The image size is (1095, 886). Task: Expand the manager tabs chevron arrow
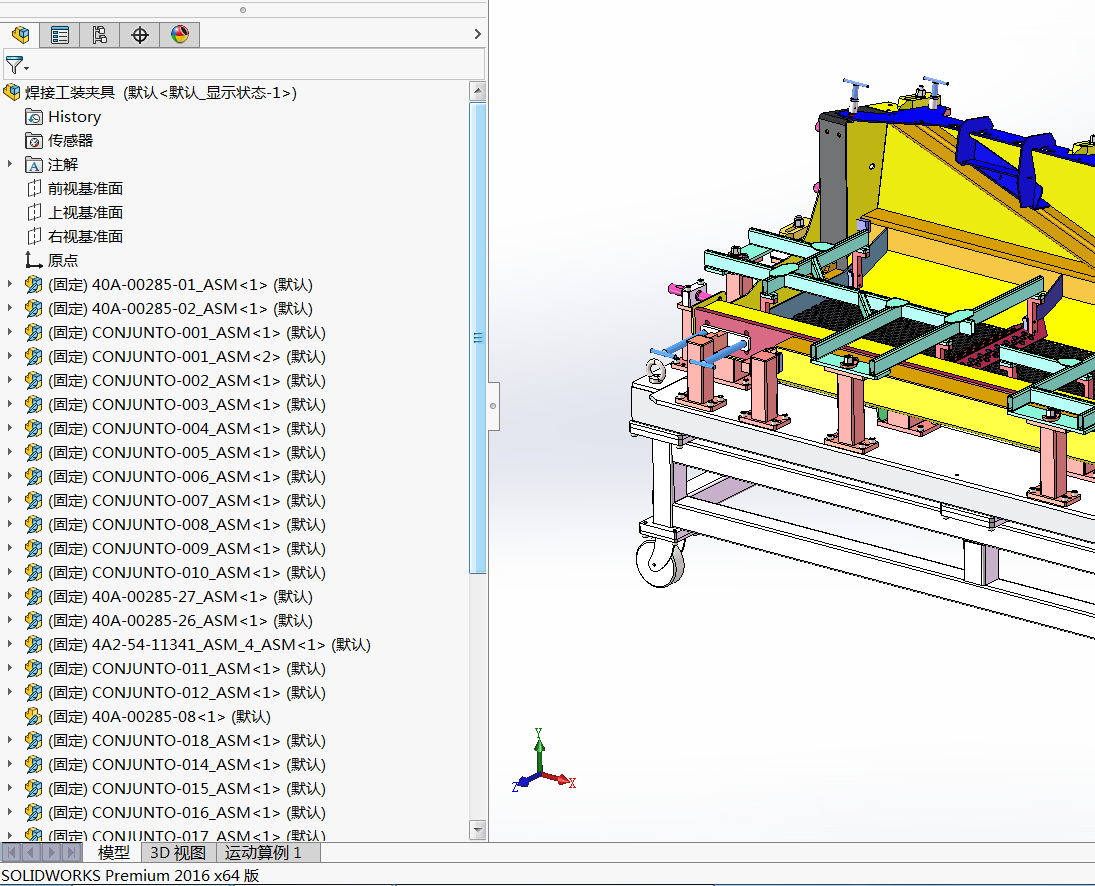click(478, 34)
